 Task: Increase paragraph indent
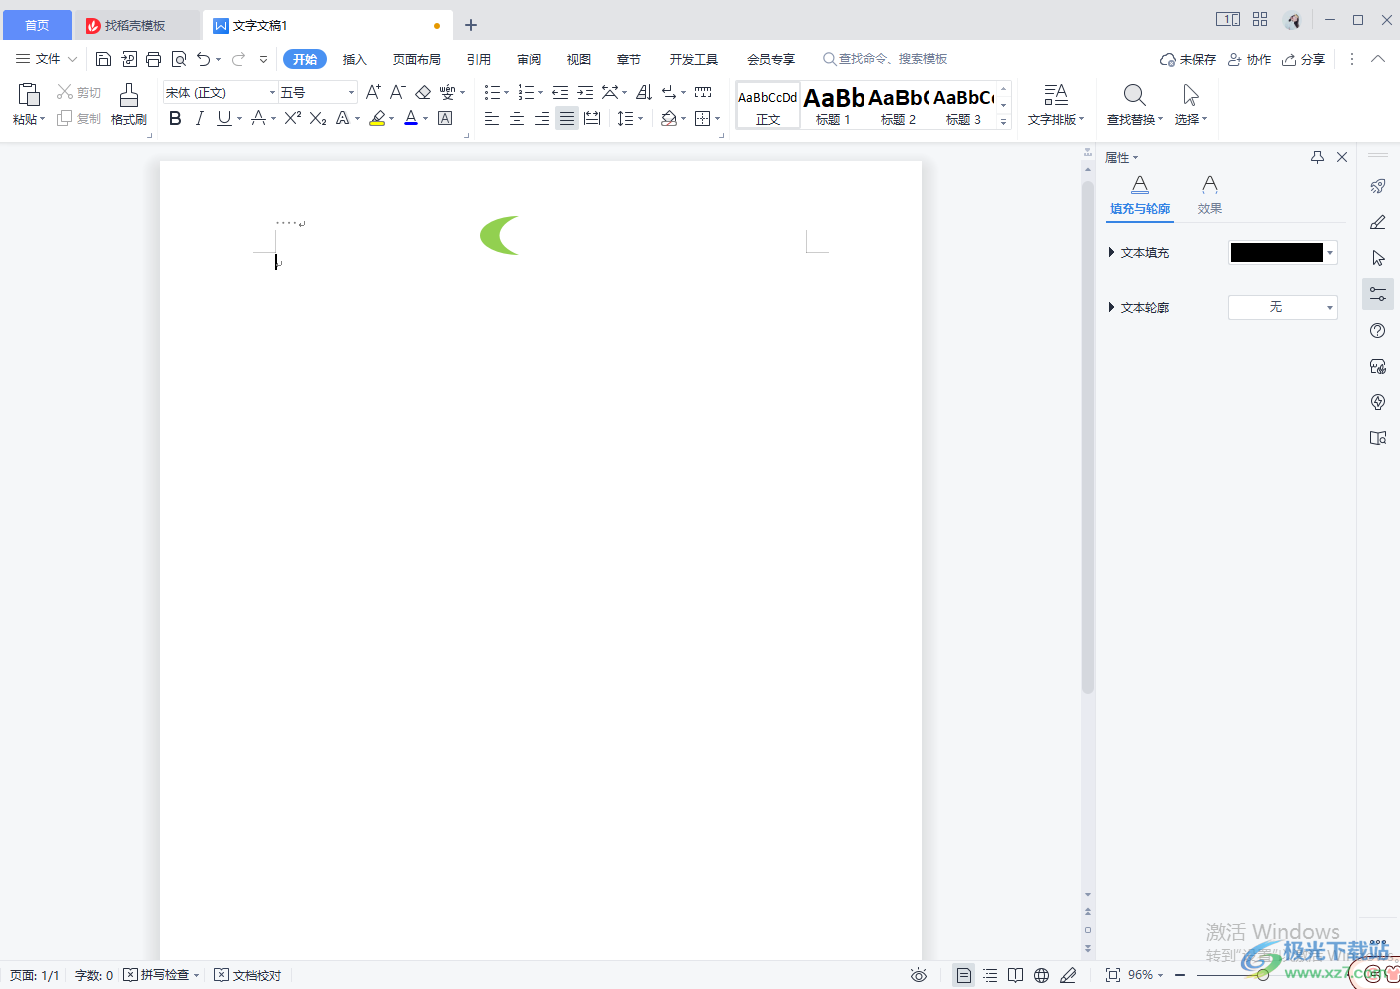(585, 92)
